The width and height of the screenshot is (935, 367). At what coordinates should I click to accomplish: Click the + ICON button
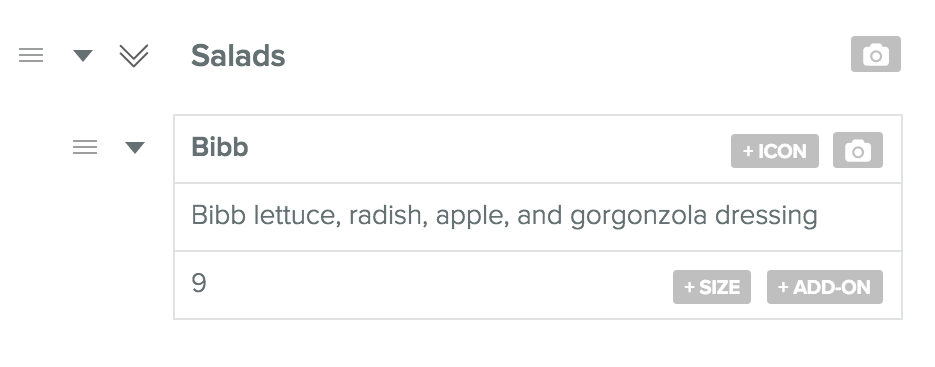pyautogui.click(x=775, y=151)
